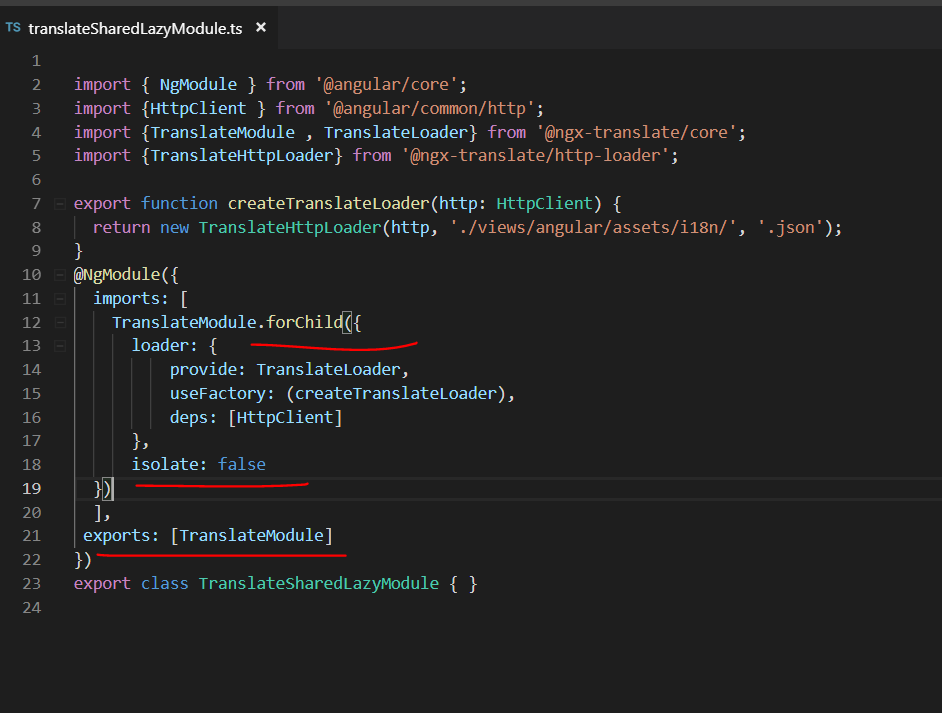Click the TranslateSharedLazyModule class name
The height and width of the screenshot is (713, 942).
[319, 584]
